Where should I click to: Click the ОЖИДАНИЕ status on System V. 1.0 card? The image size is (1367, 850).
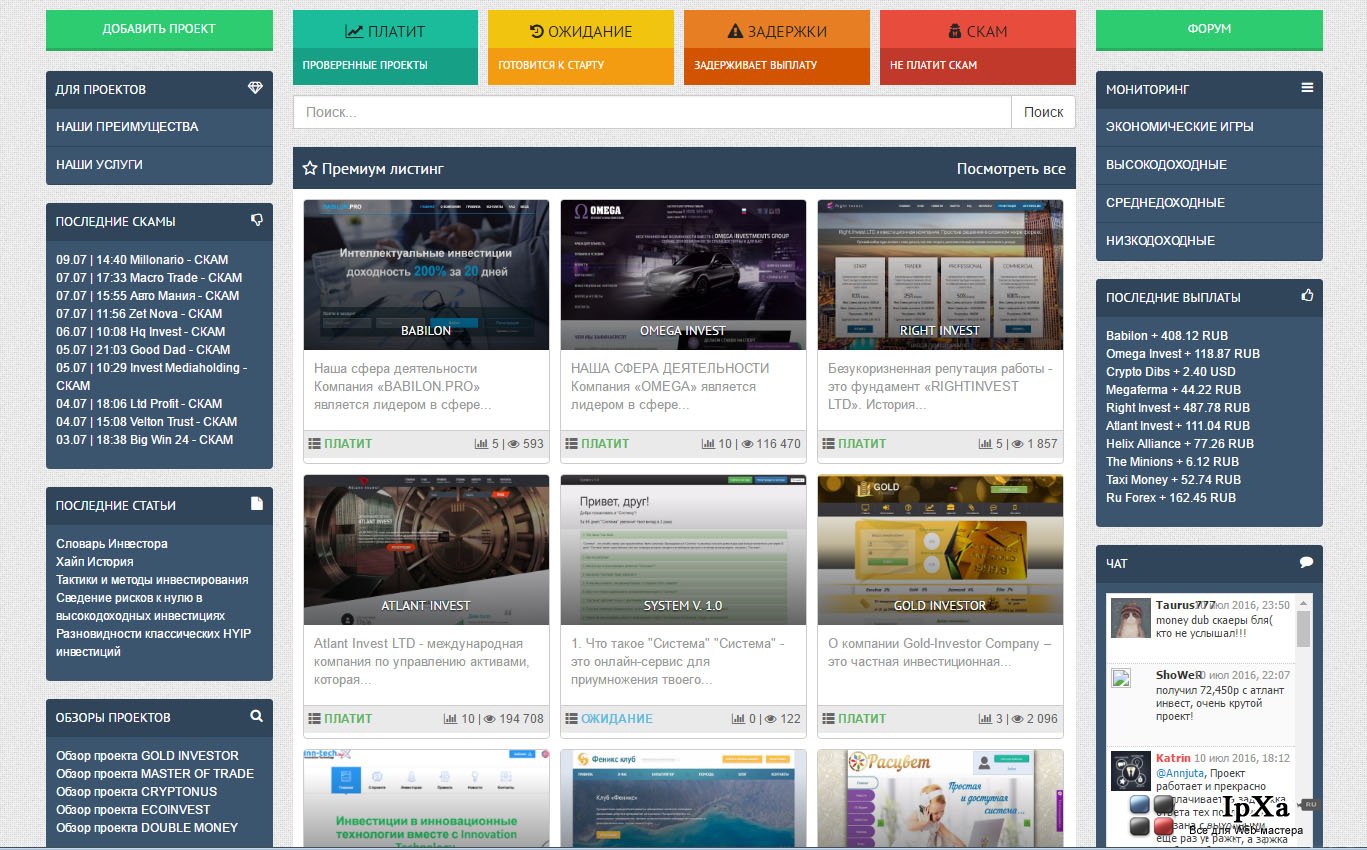point(617,719)
